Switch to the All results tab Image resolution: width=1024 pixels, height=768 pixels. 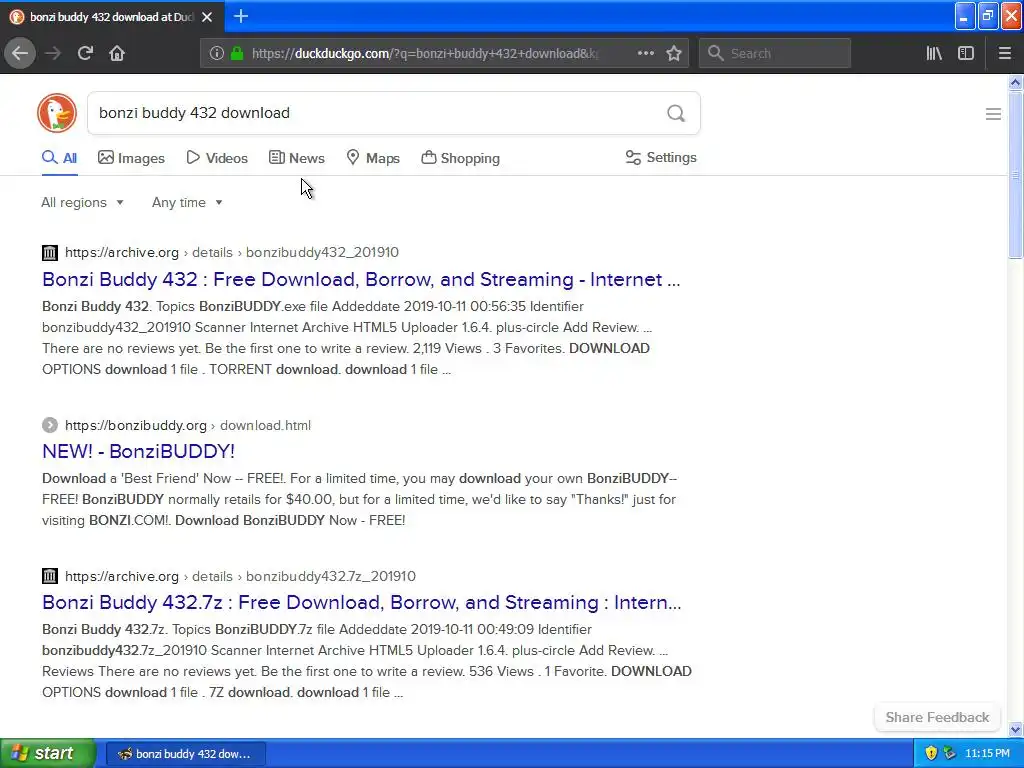[x=59, y=158]
